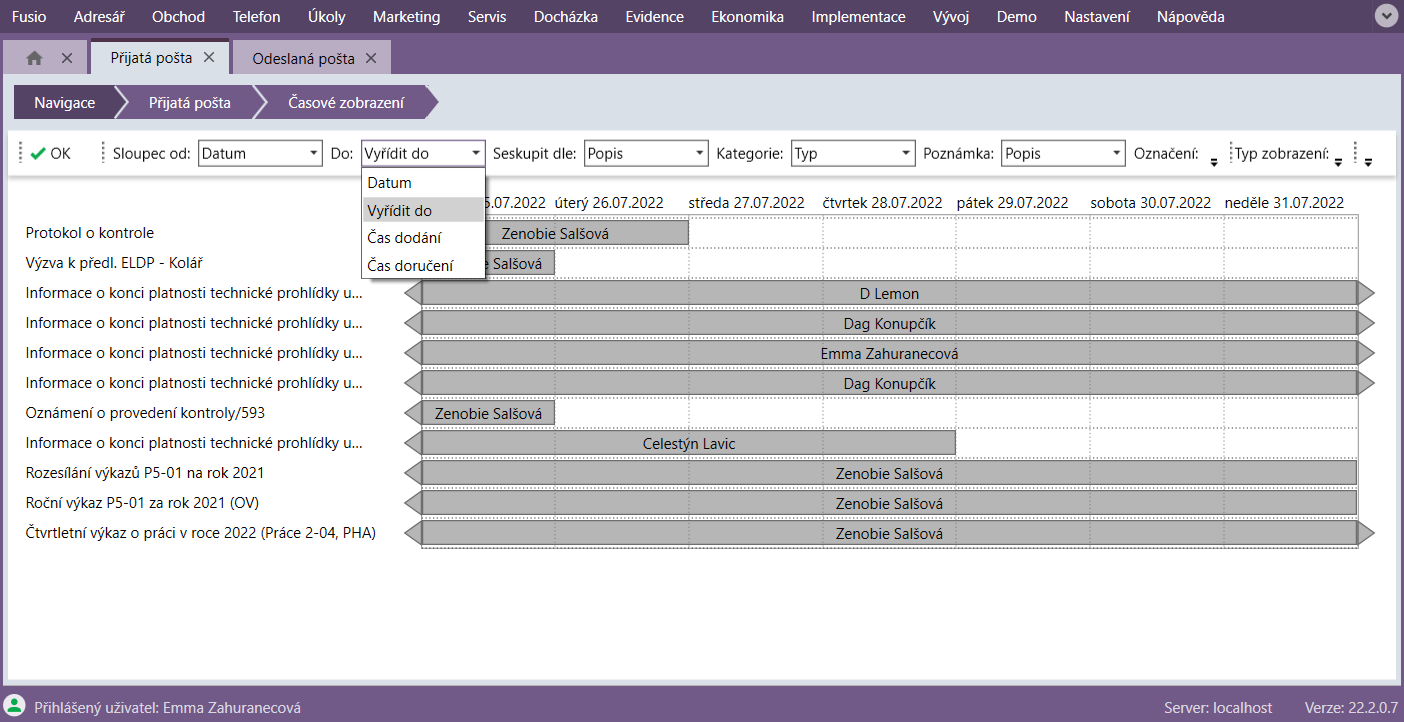Expand the Typ zobrazení overflow arrow

1338,161
